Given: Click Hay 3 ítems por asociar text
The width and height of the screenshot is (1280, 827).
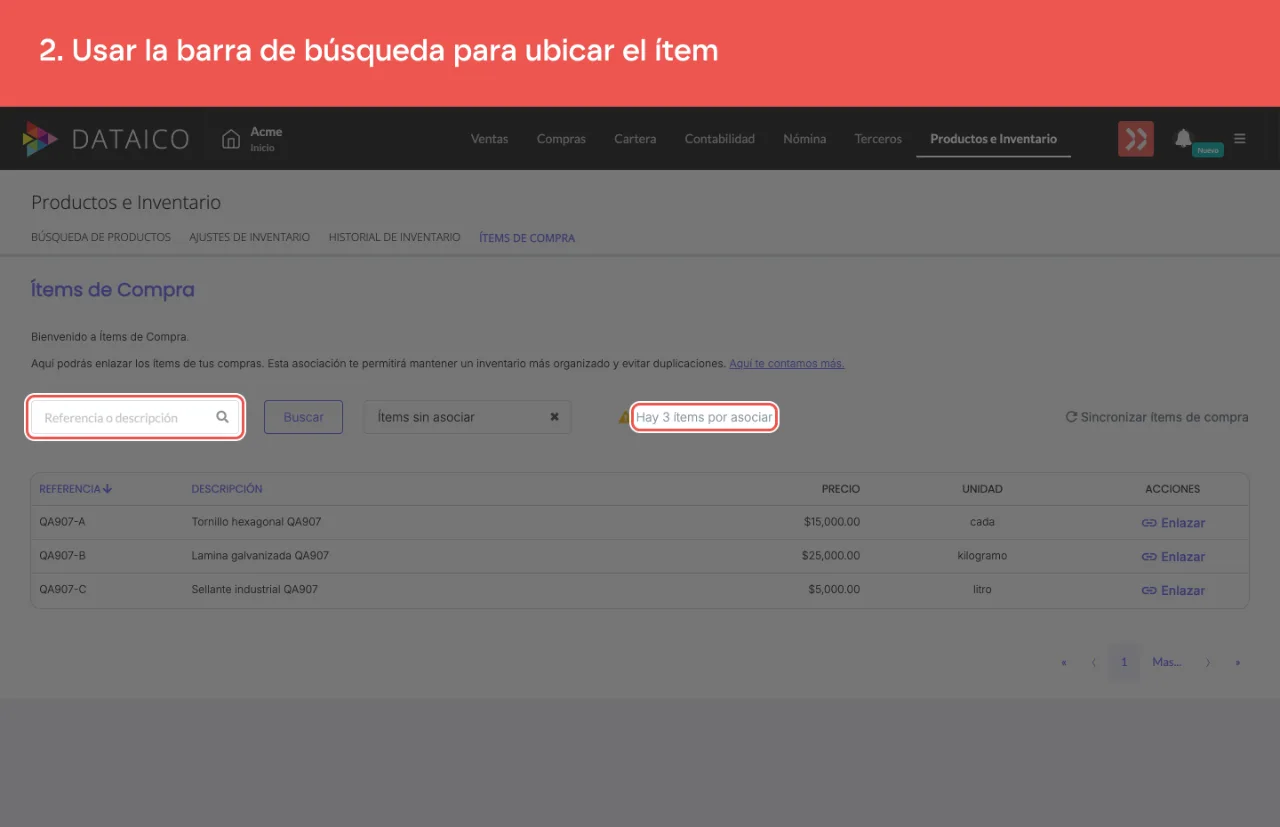Looking at the screenshot, I should coord(704,417).
